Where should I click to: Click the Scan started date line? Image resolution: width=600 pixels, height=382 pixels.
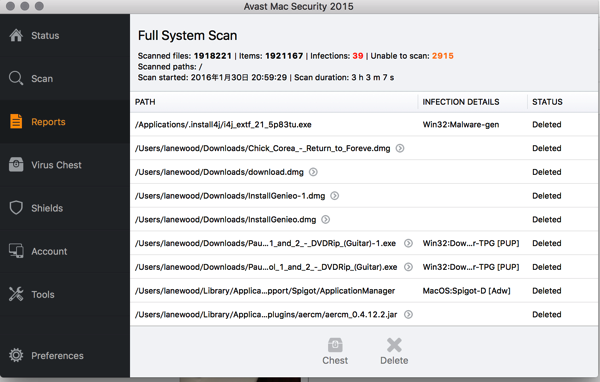(266, 77)
